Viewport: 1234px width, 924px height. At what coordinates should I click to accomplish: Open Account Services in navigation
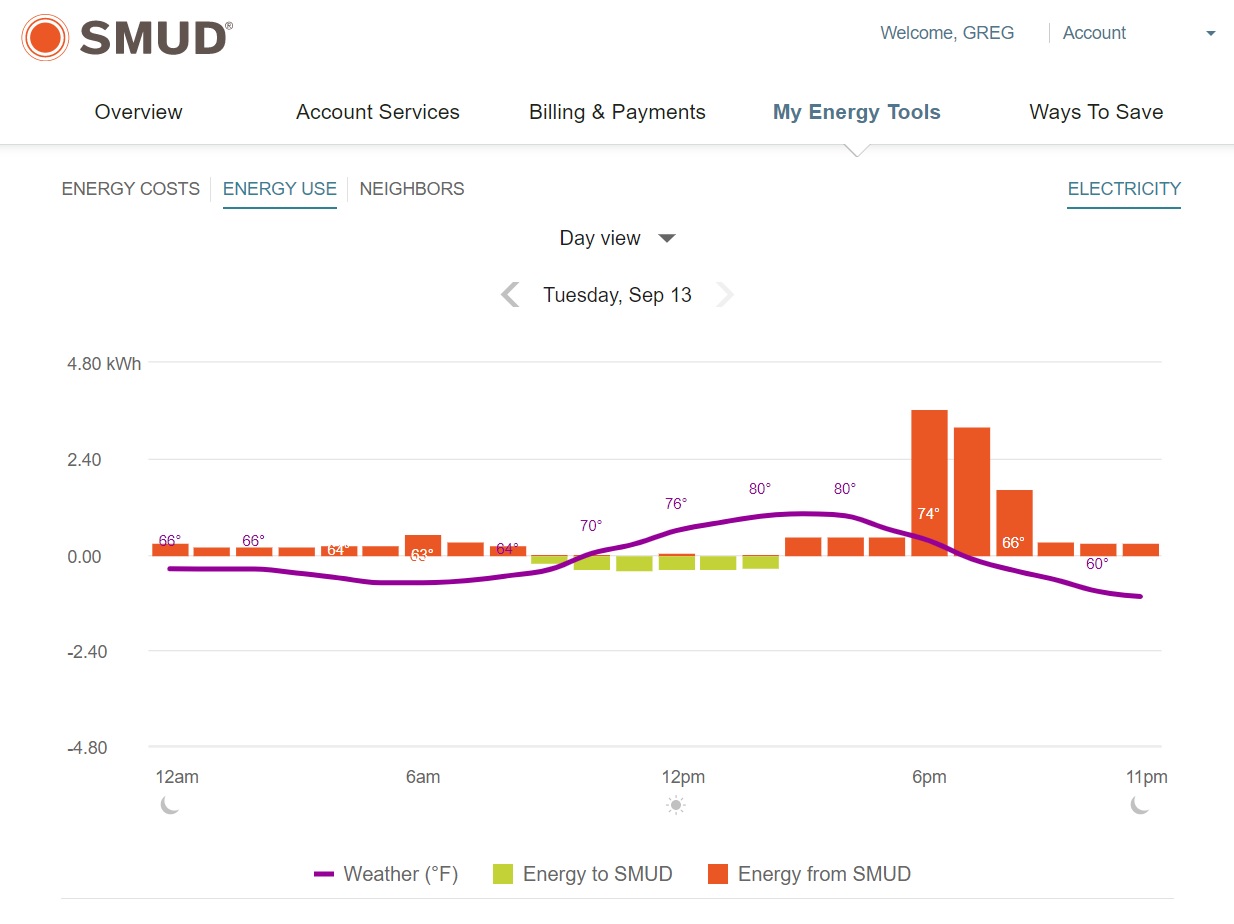(x=378, y=112)
